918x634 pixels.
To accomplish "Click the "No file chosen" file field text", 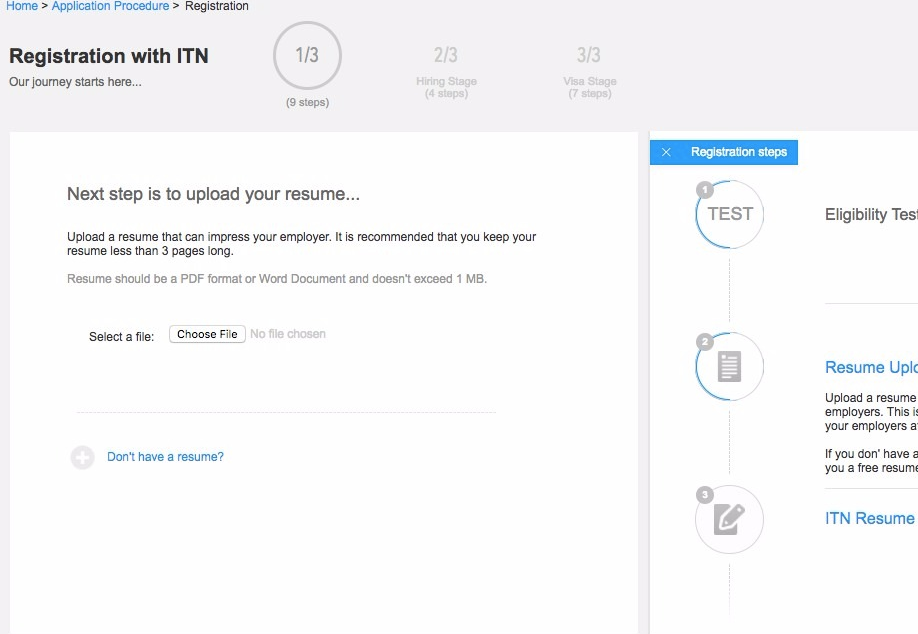I will (288, 334).
